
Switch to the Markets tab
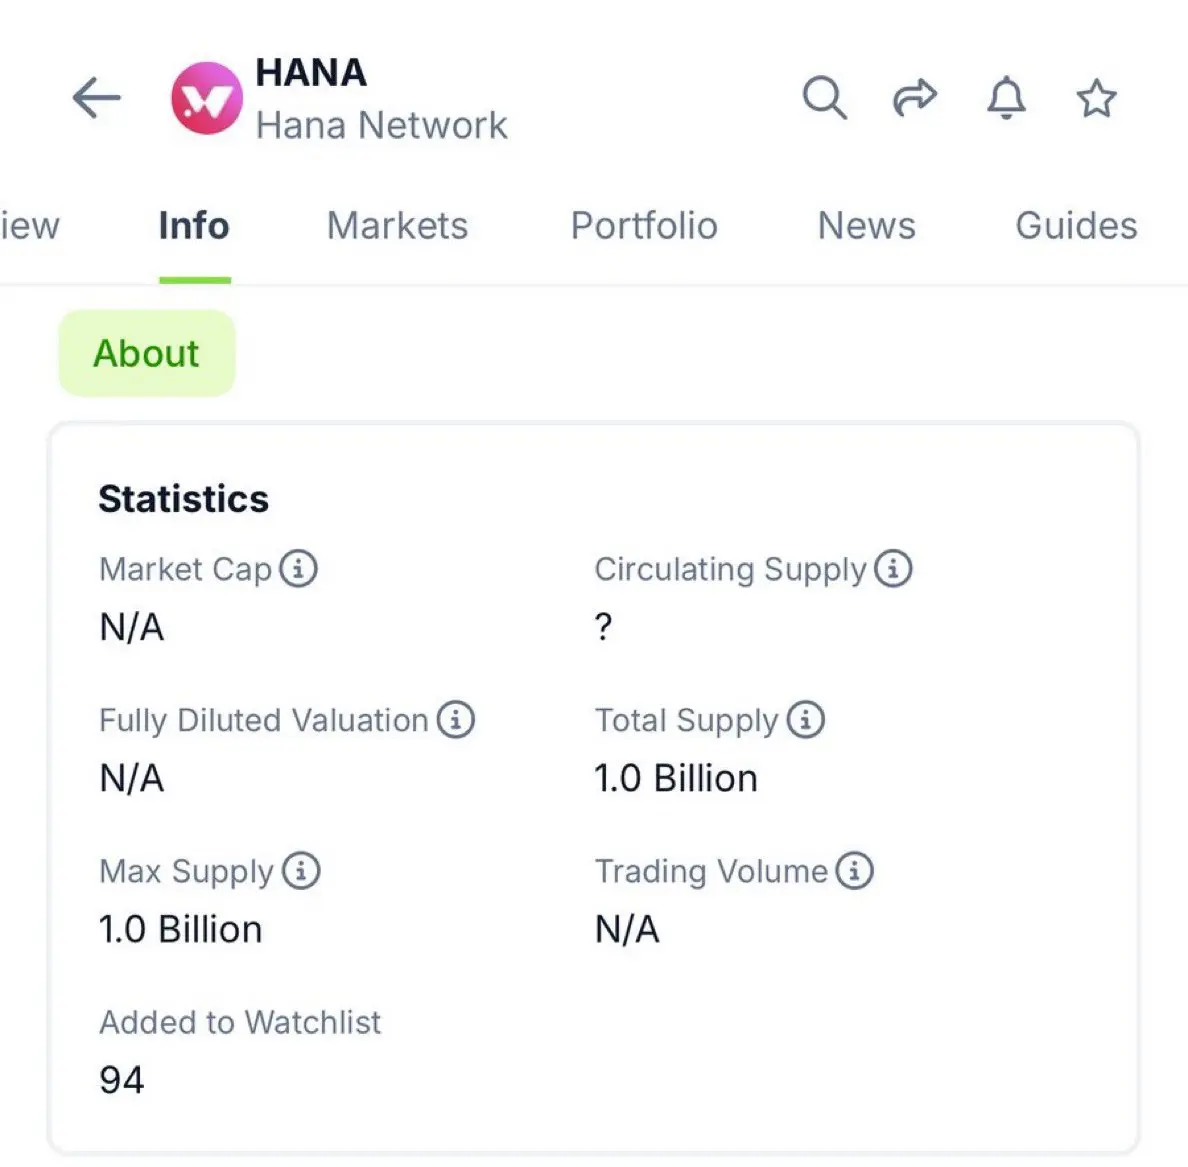[x=398, y=226]
